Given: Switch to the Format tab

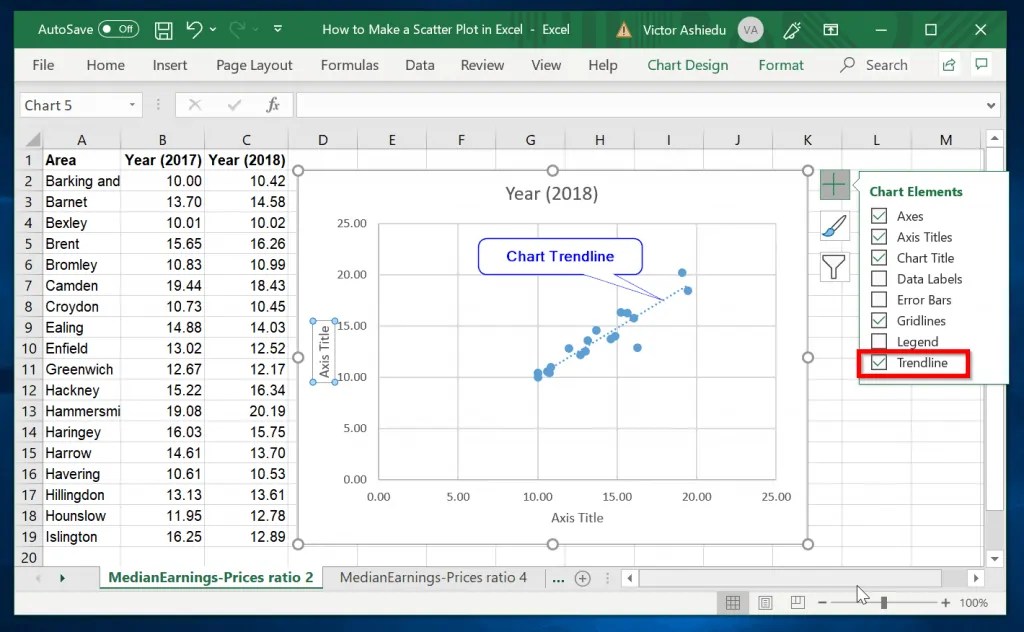Looking at the screenshot, I should pyautogui.click(x=780, y=65).
